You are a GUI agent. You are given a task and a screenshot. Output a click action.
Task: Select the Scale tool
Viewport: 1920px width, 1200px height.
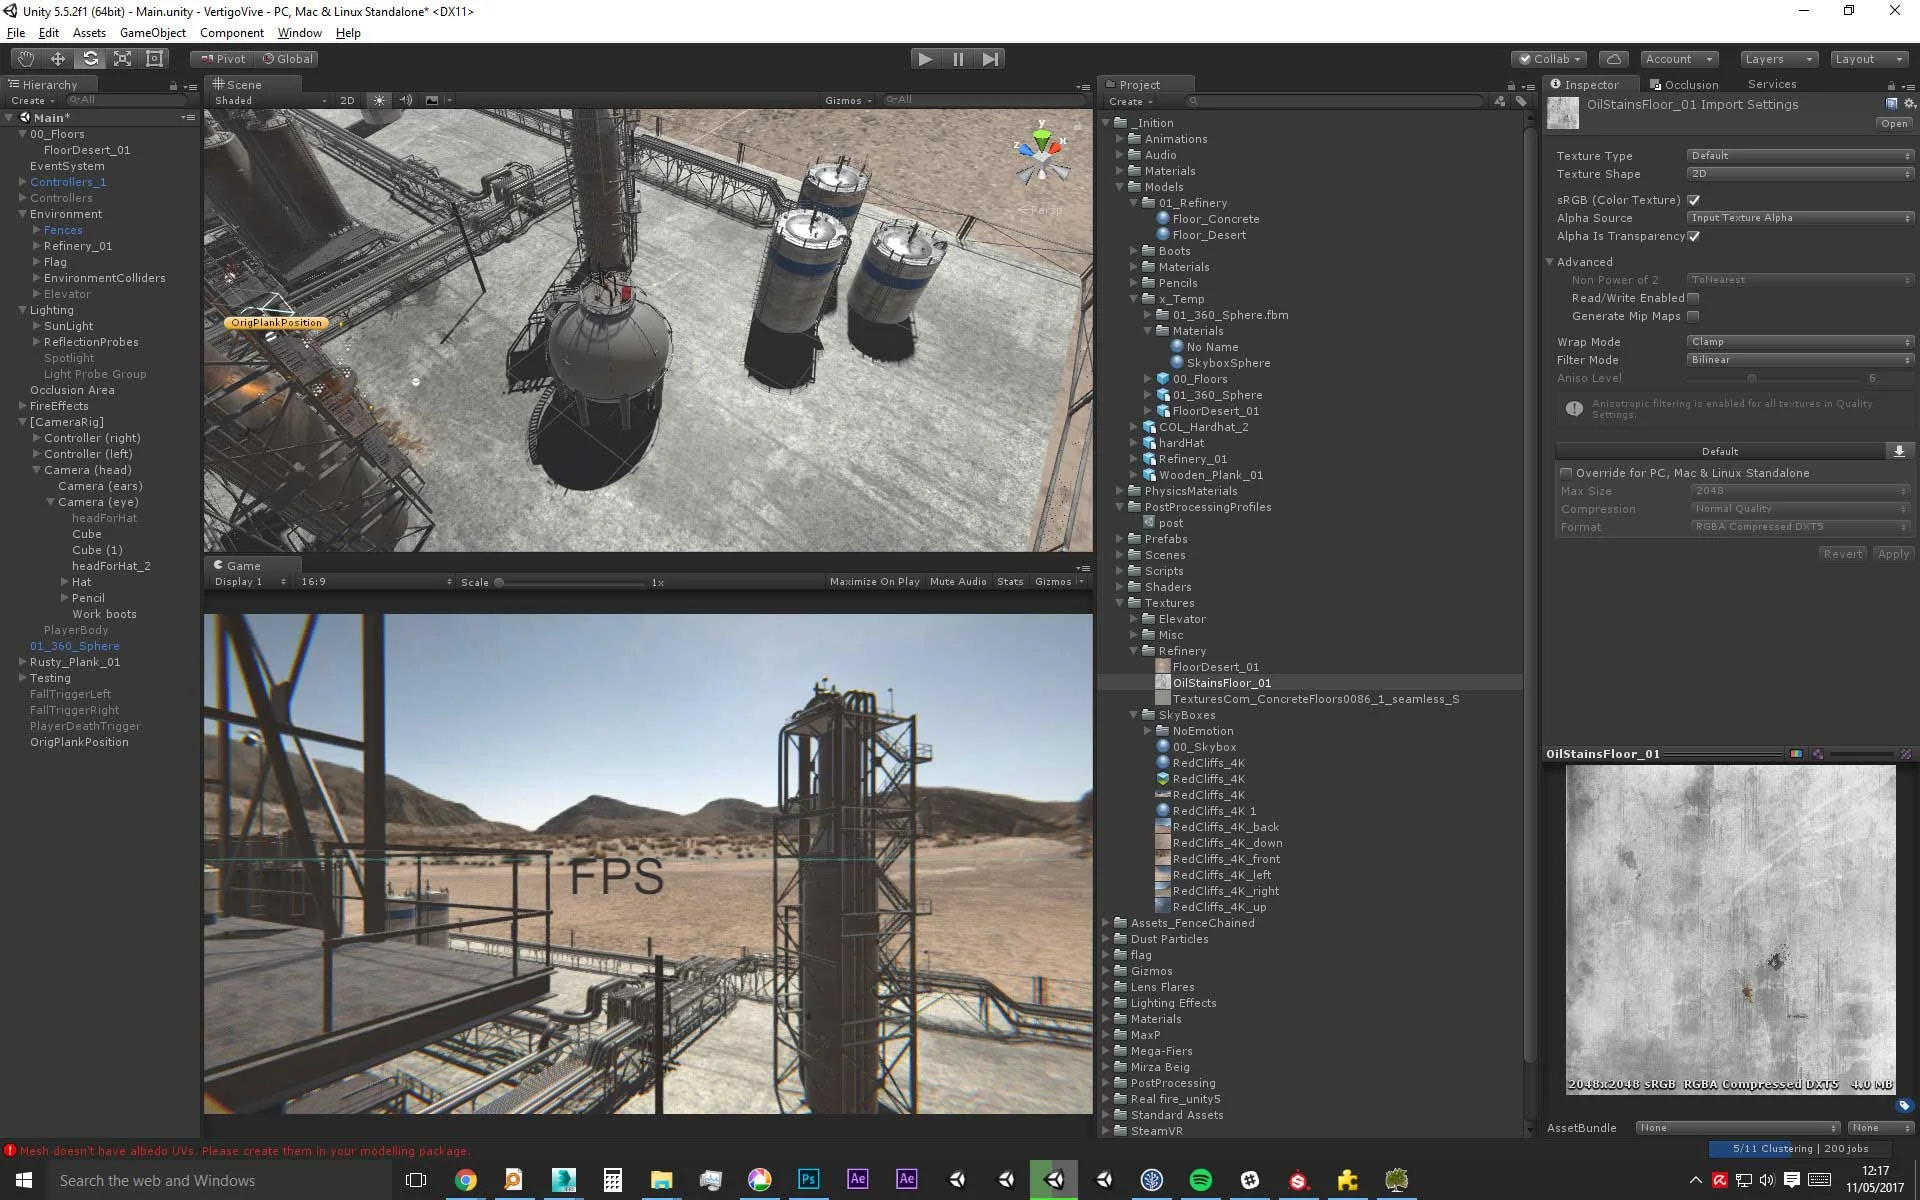click(122, 59)
